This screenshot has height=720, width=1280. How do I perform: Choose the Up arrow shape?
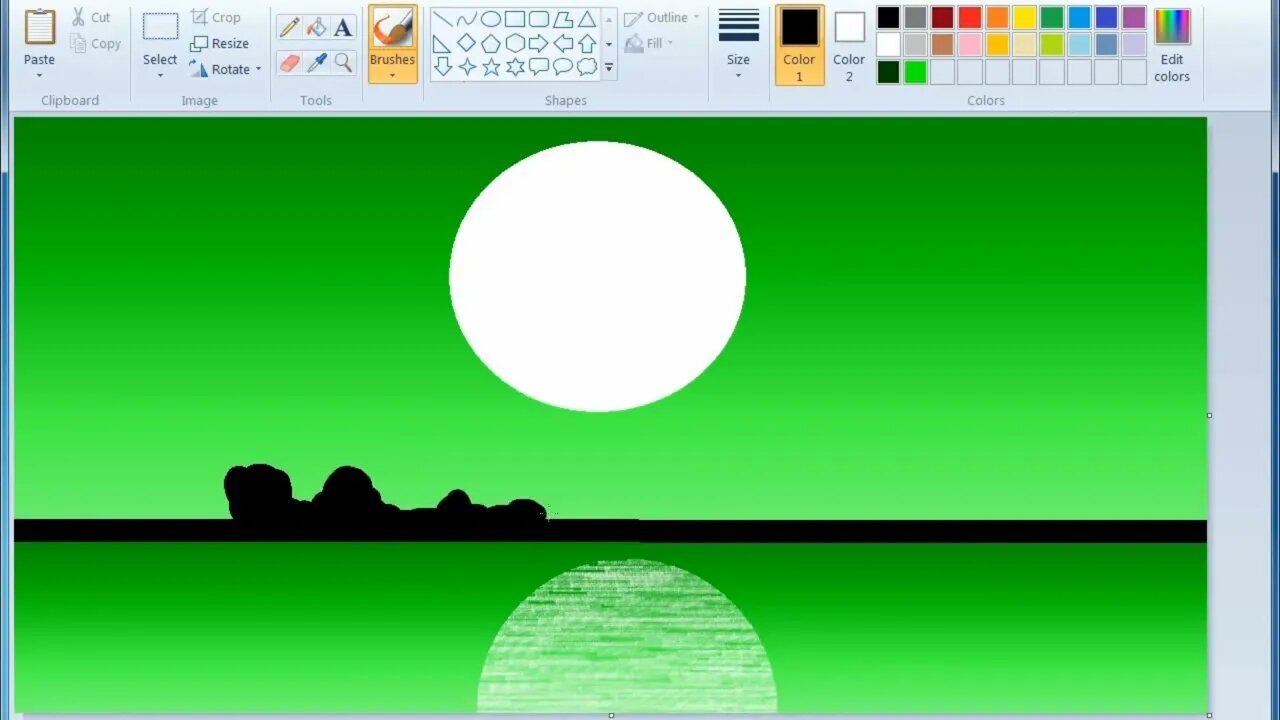tap(587, 43)
